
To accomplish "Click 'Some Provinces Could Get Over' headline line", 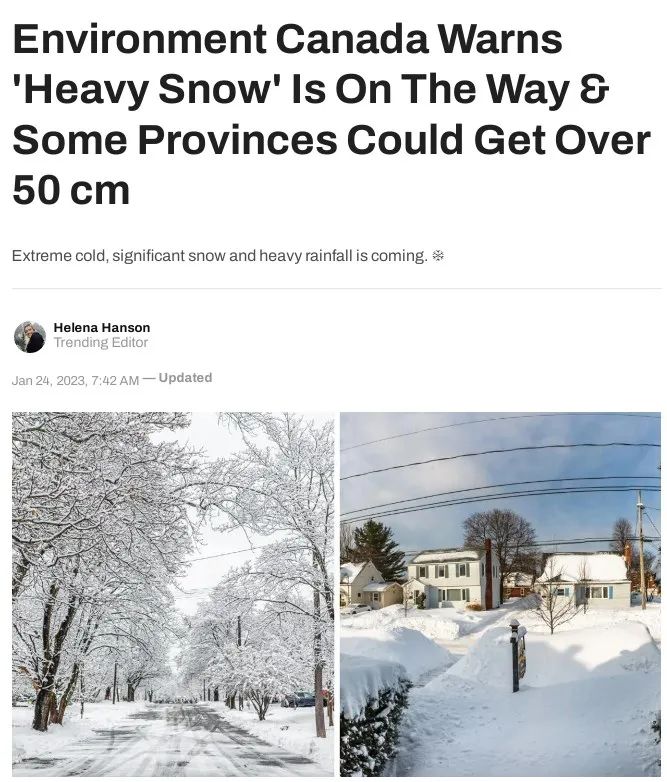I will [x=331, y=140].
